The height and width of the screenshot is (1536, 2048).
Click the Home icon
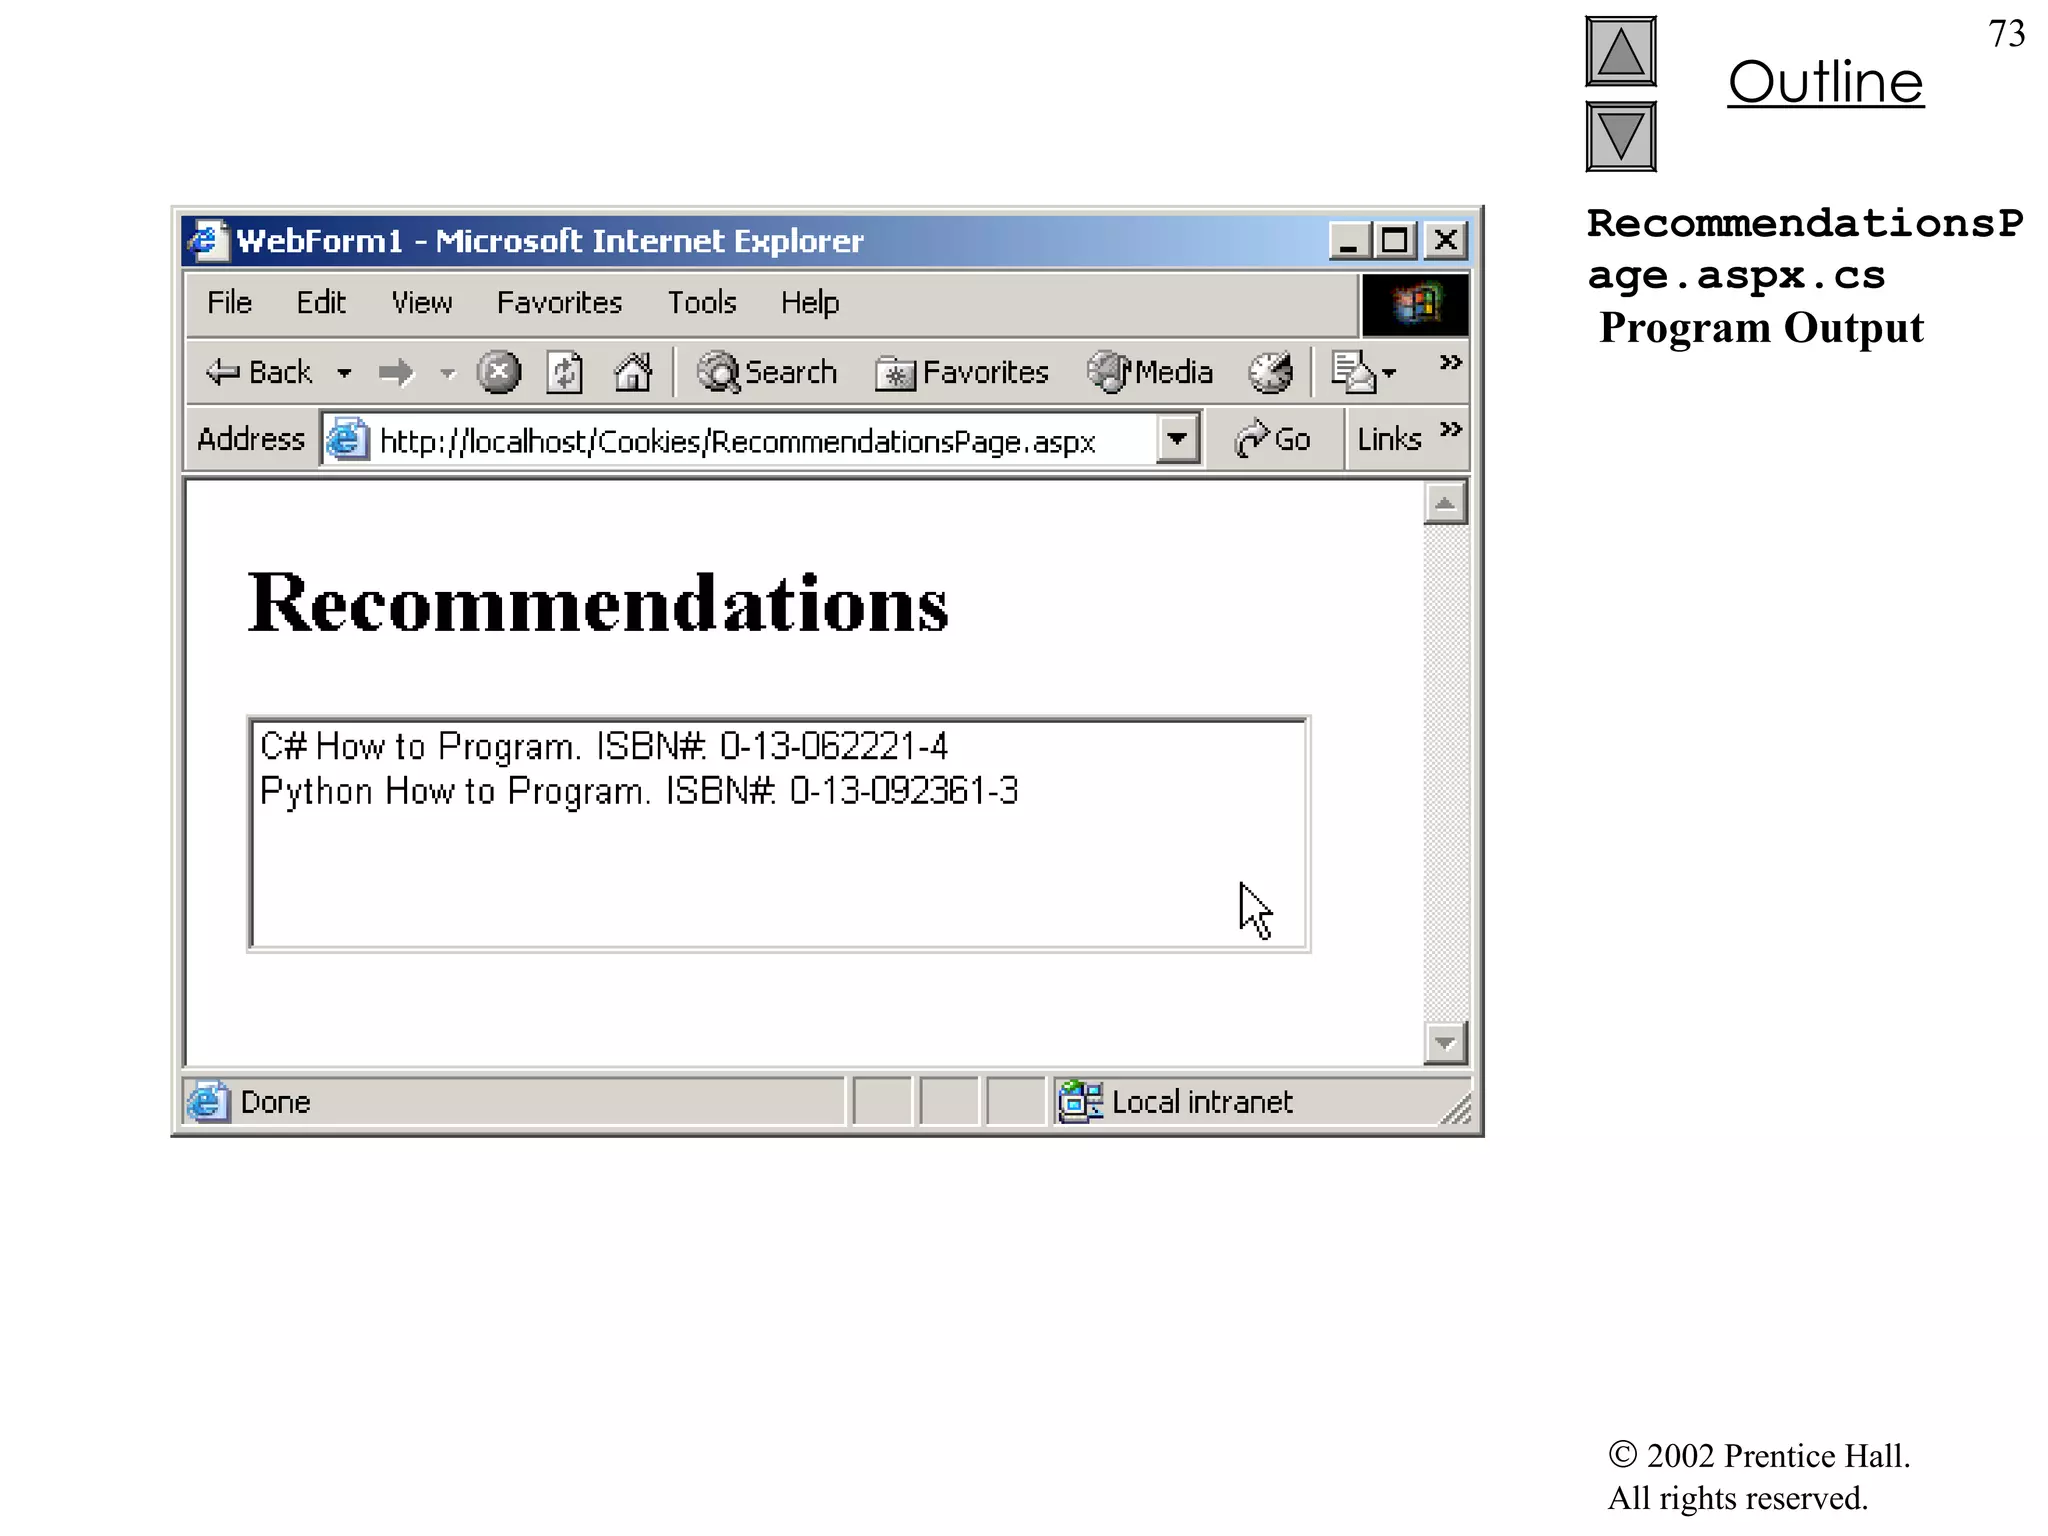[632, 373]
